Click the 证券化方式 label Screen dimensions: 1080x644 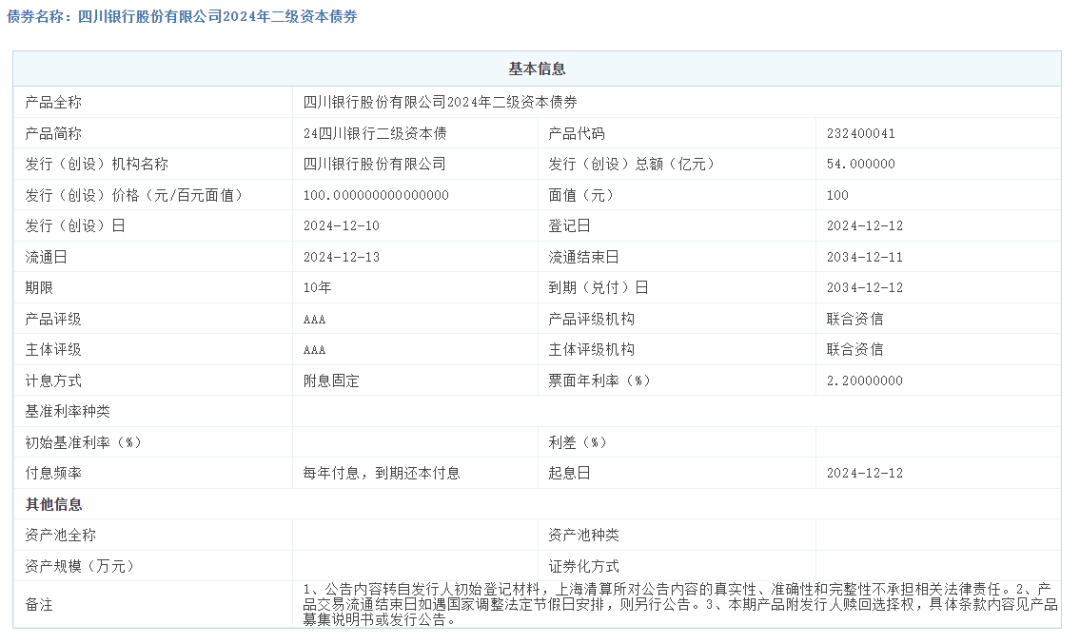(583, 566)
